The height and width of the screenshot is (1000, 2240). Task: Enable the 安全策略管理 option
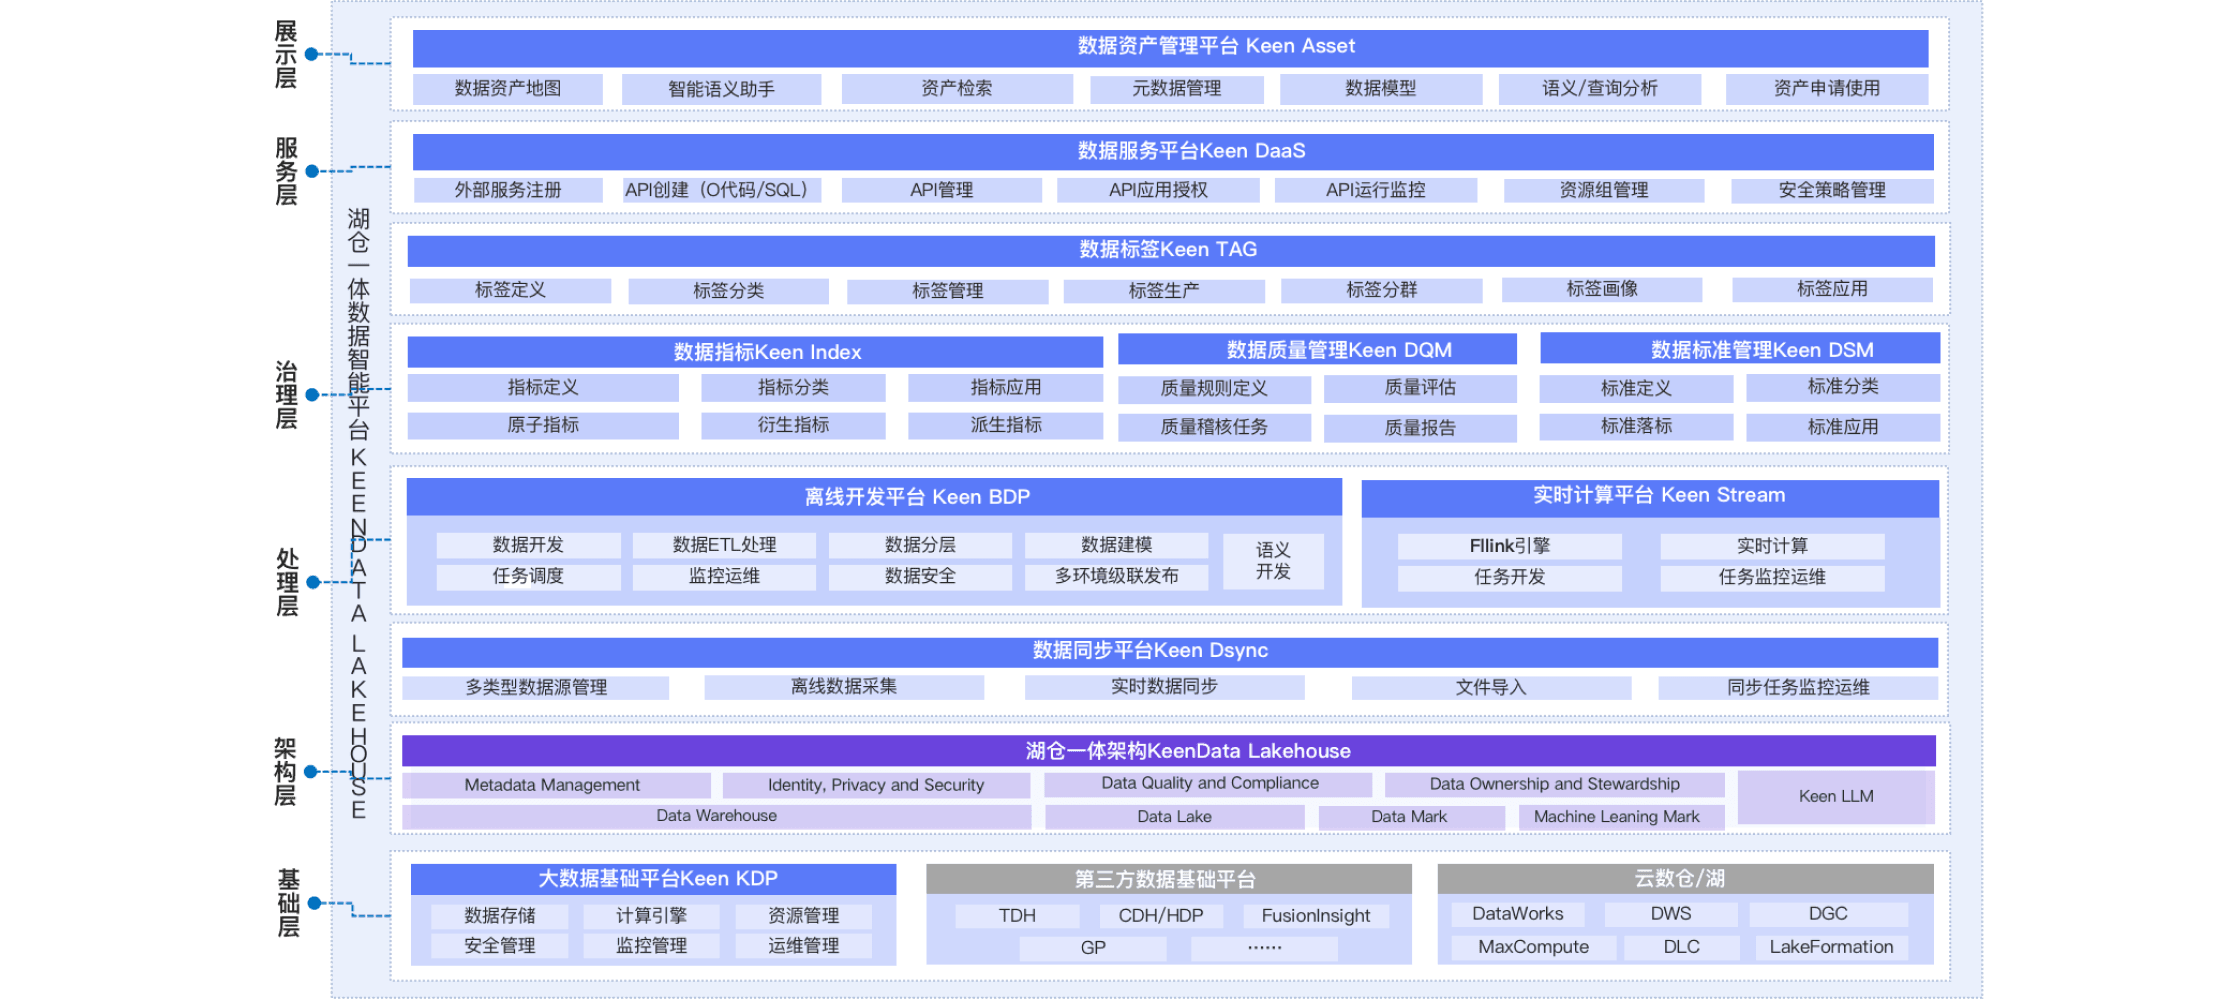pyautogui.click(x=1832, y=189)
